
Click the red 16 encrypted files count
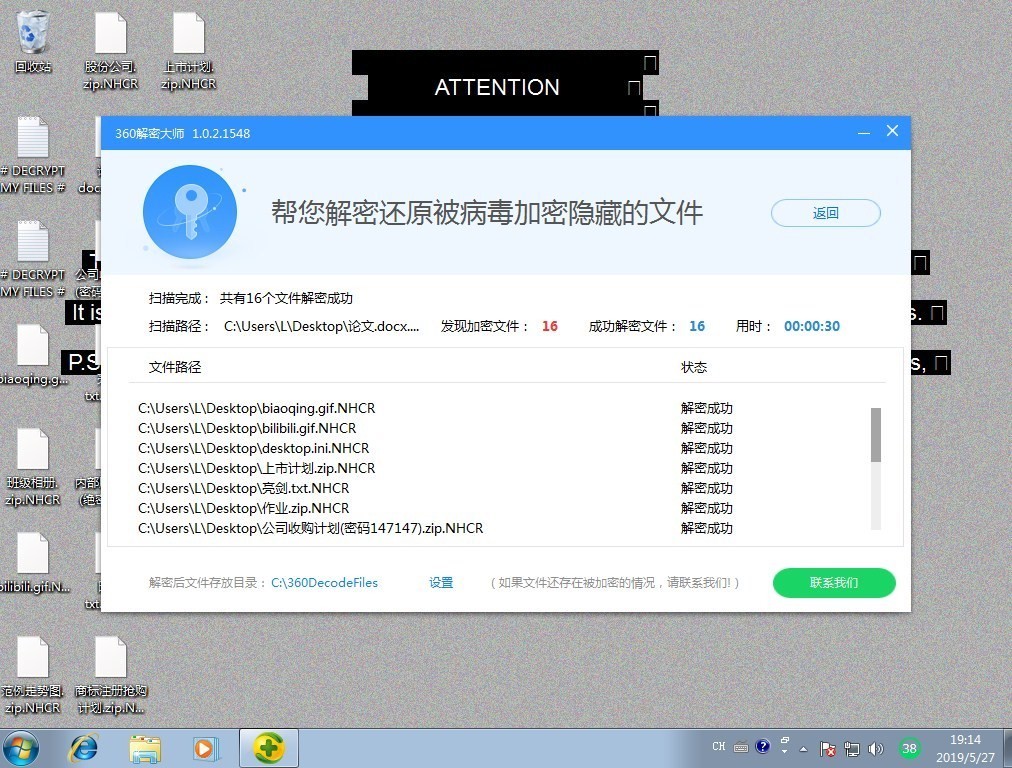550,326
